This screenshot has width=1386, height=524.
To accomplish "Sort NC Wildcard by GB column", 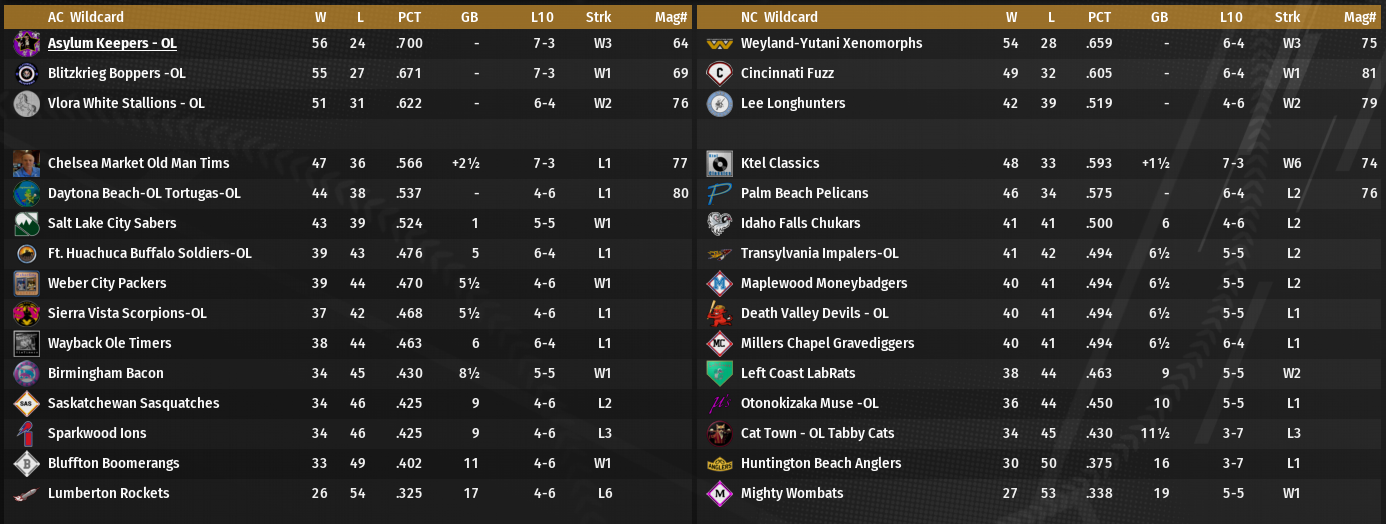I will coord(1160,17).
